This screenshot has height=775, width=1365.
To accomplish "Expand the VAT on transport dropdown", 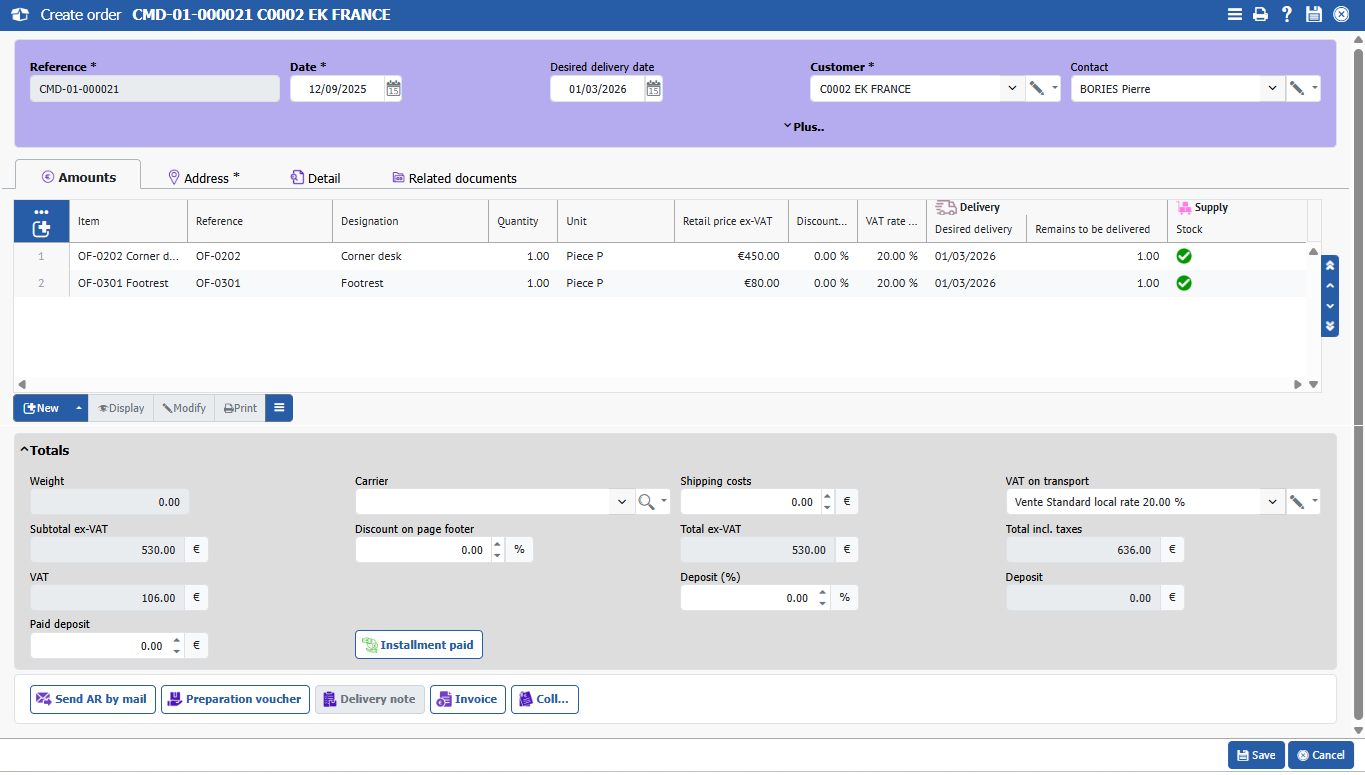I will (1272, 502).
